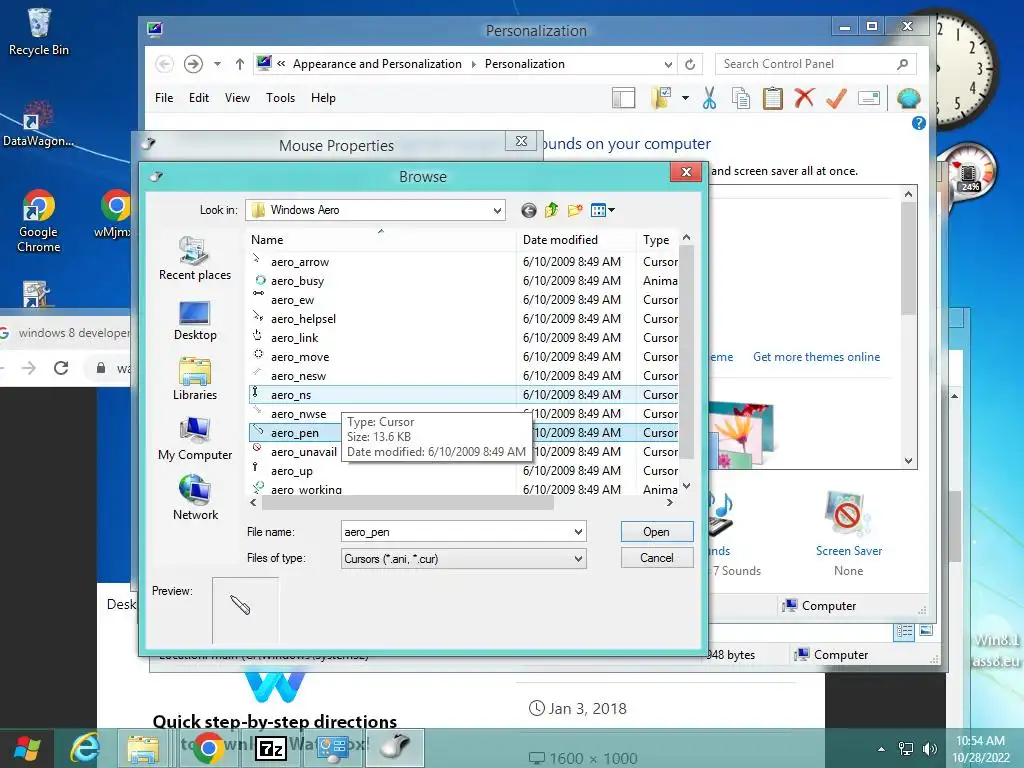
Task: Open the View menu in Personalization
Action: tap(237, 98)
